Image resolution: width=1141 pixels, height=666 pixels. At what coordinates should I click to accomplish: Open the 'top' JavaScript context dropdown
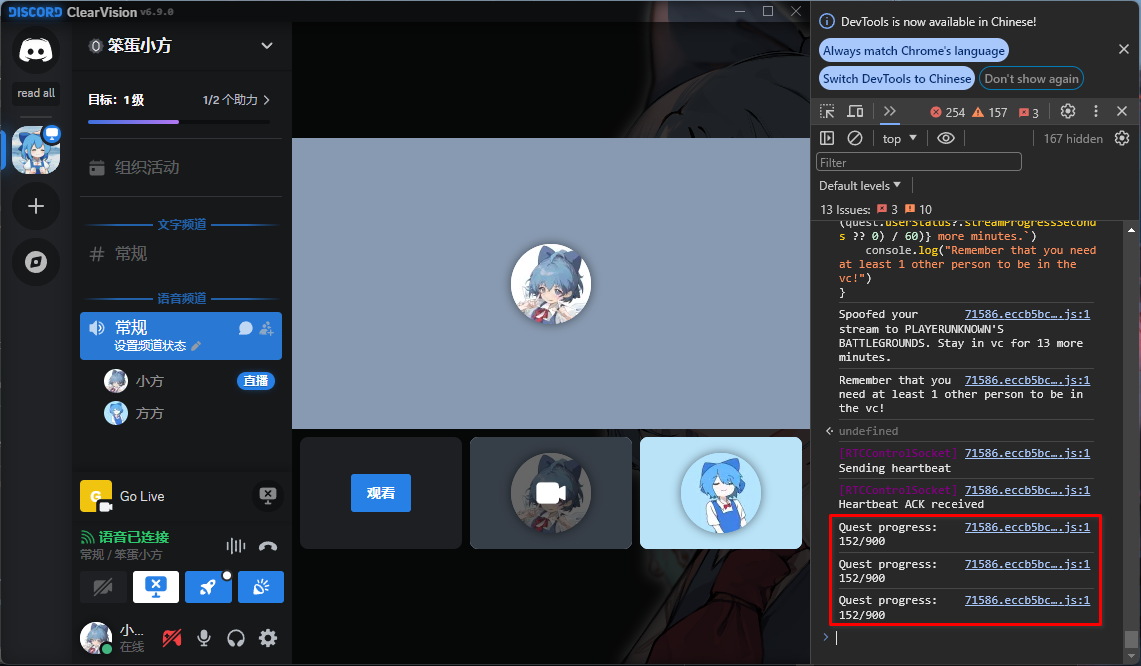(899, 138)
